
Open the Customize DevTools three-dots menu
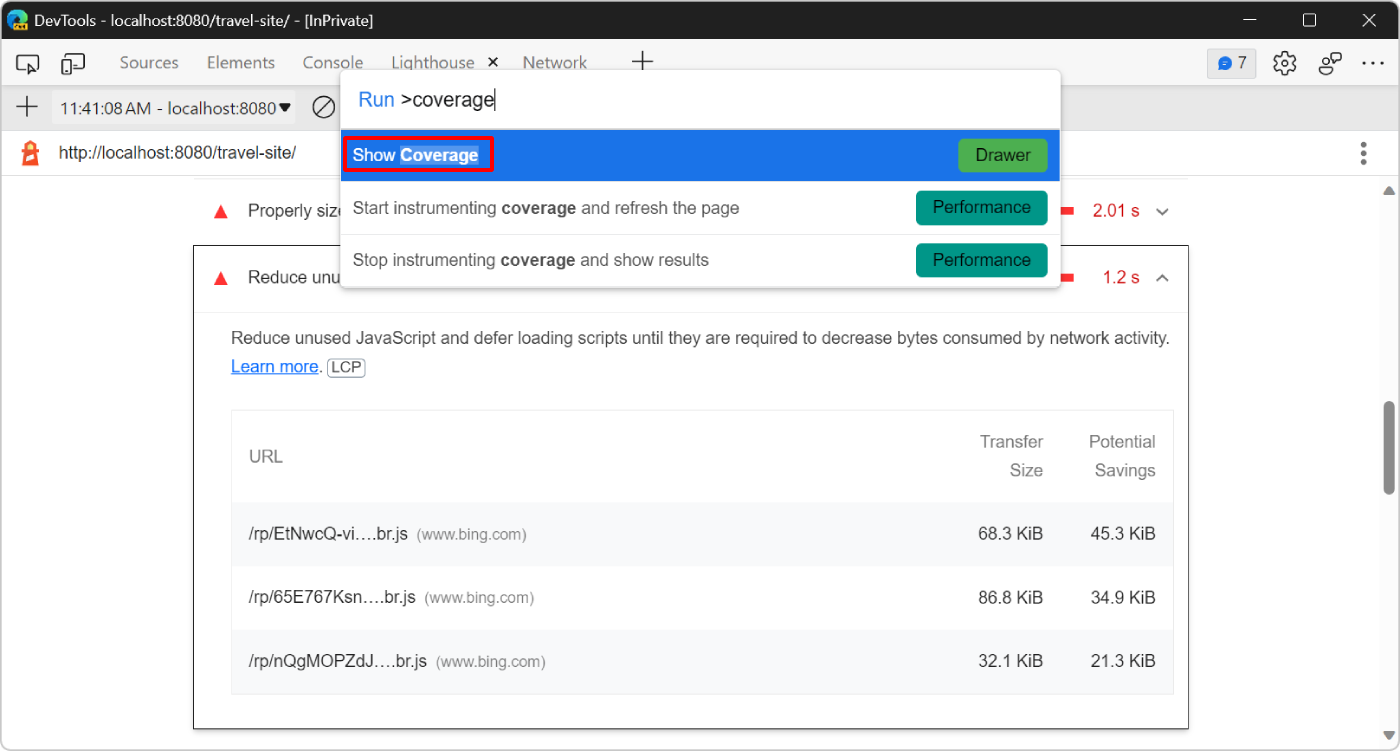[x=1373, y=62]
